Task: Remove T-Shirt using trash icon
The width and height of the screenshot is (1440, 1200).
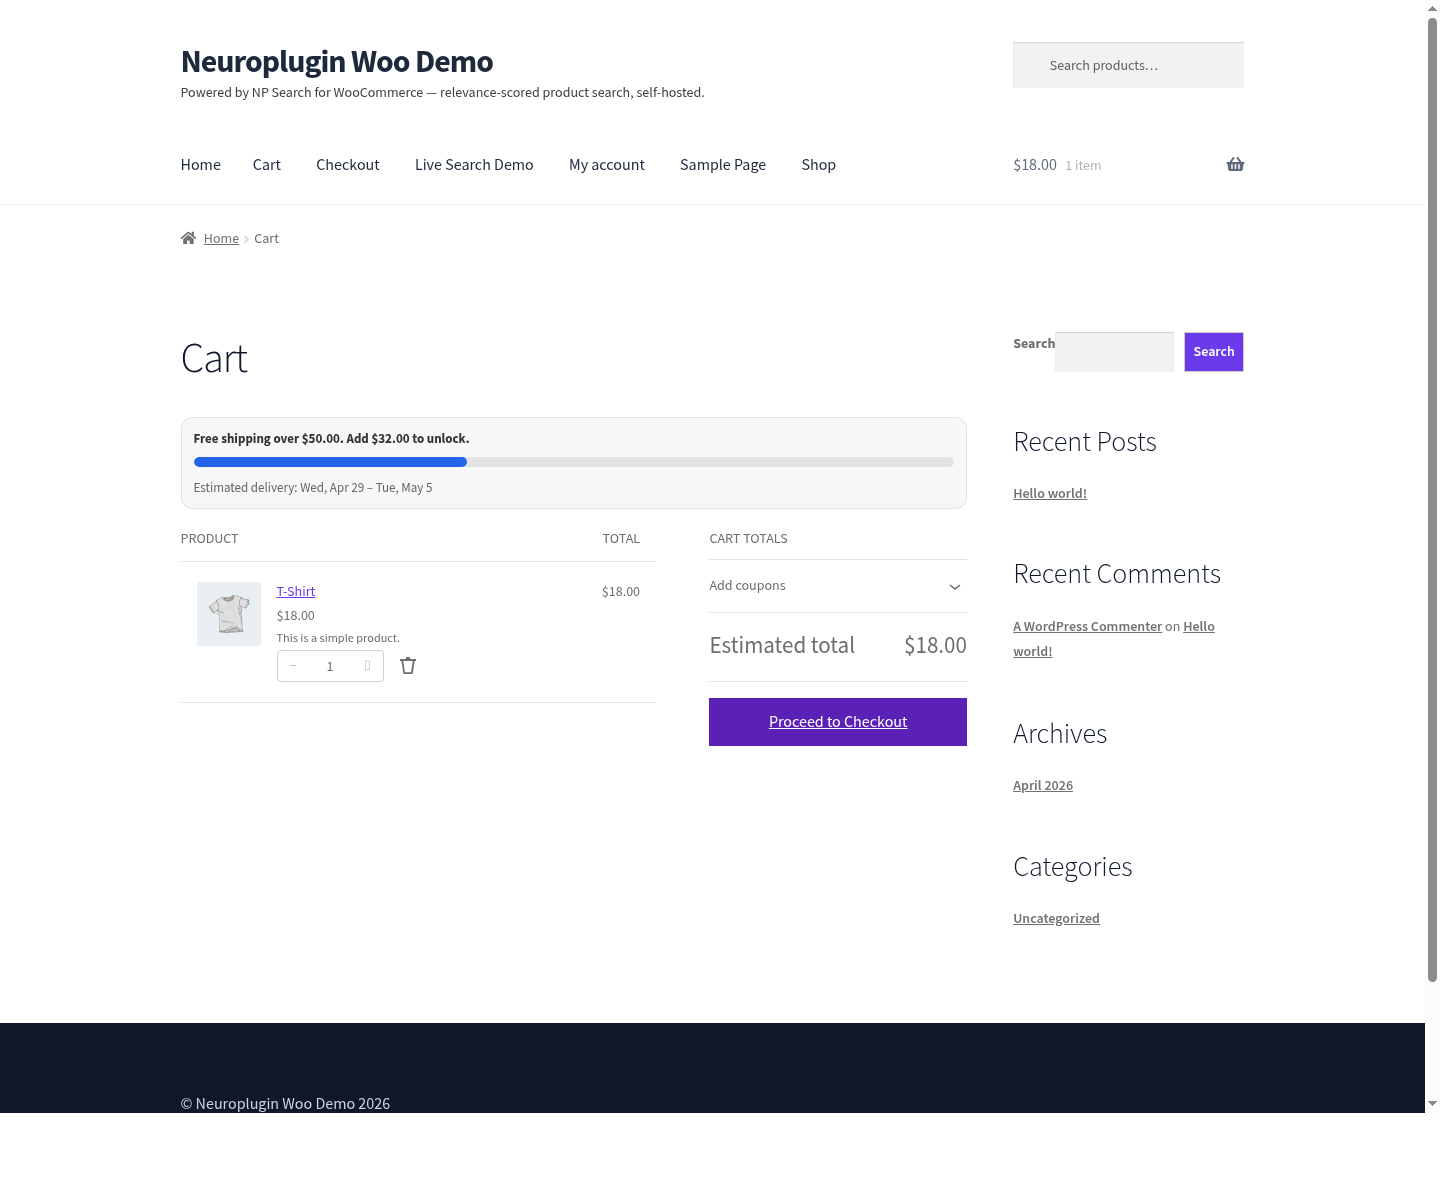Action: 408,666
